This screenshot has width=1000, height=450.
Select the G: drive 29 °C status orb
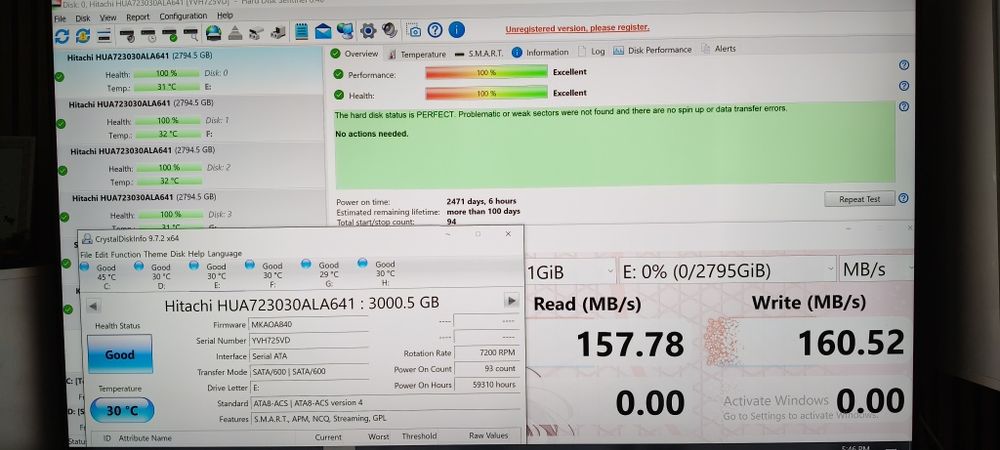pos(306,263)
